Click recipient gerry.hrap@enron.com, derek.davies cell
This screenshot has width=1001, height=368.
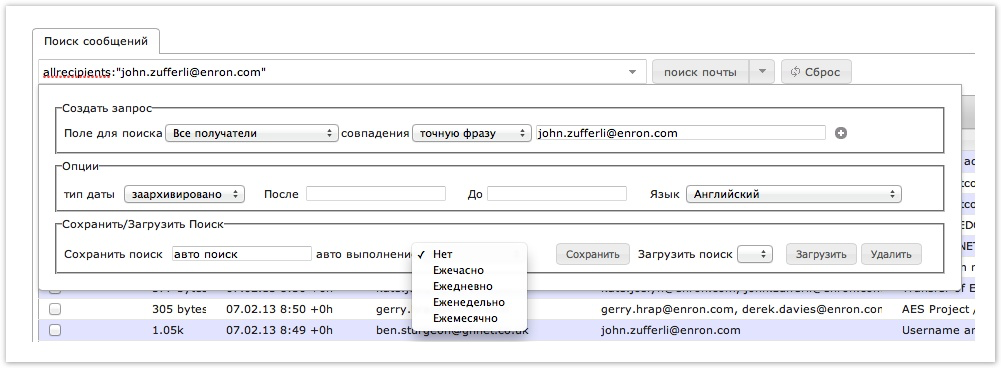click(x=741, y=309)
